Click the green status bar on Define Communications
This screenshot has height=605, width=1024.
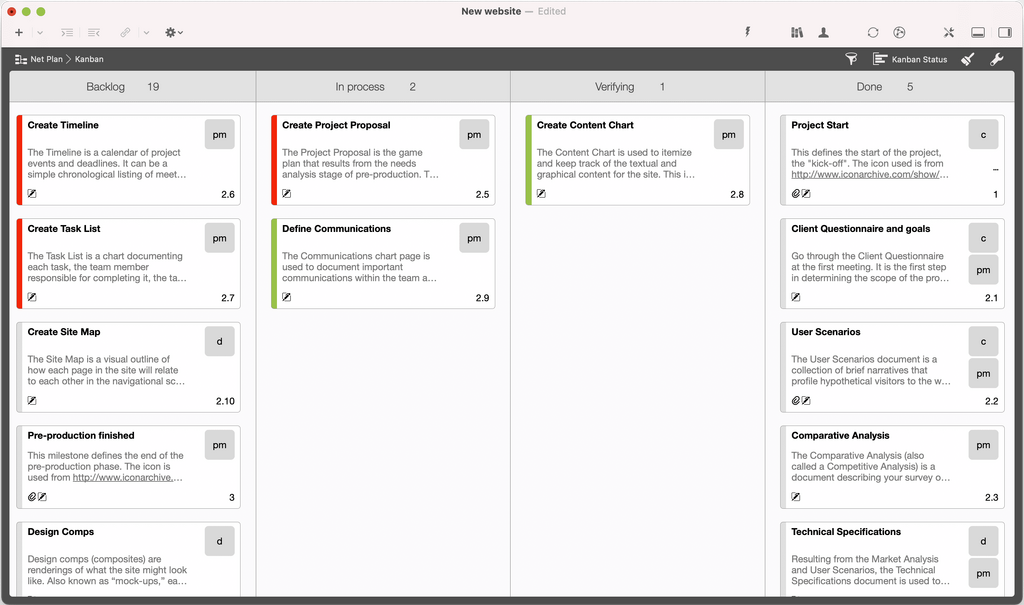(275, 262)
